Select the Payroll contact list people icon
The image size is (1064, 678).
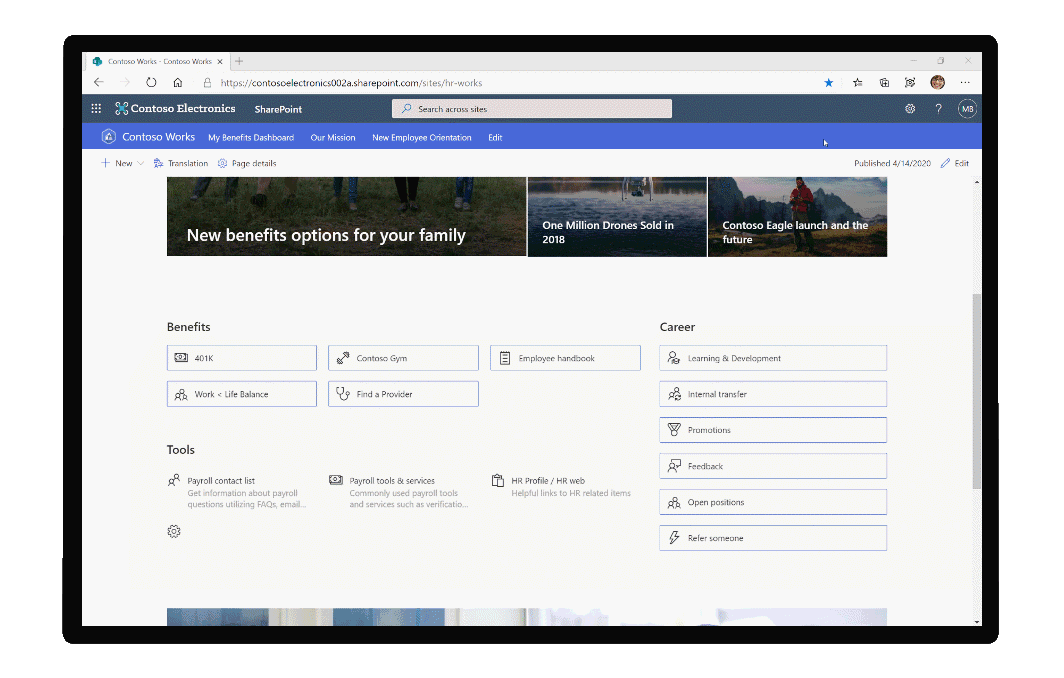[174, 479]
